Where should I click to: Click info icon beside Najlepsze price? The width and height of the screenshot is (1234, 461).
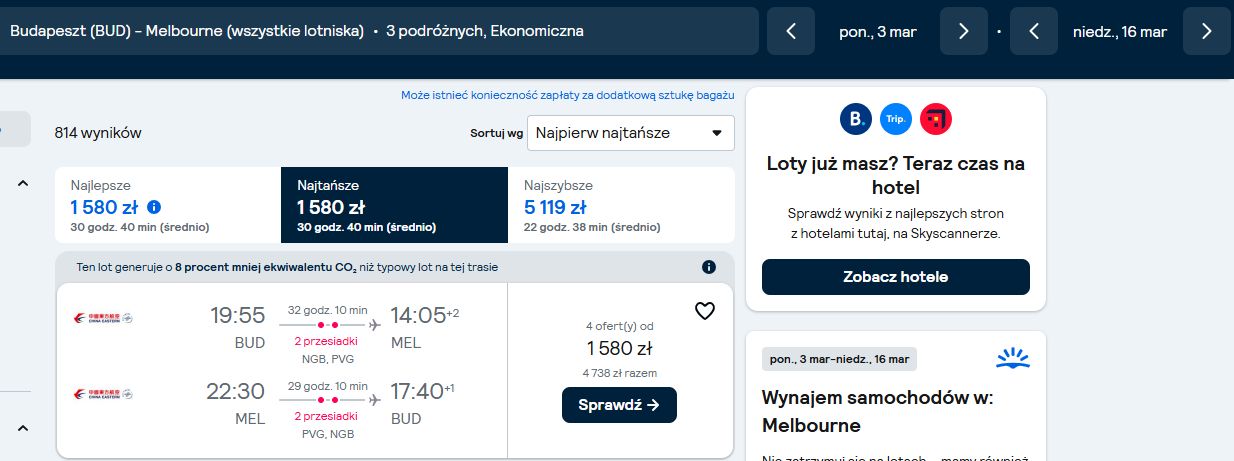(x=154, y=207)
